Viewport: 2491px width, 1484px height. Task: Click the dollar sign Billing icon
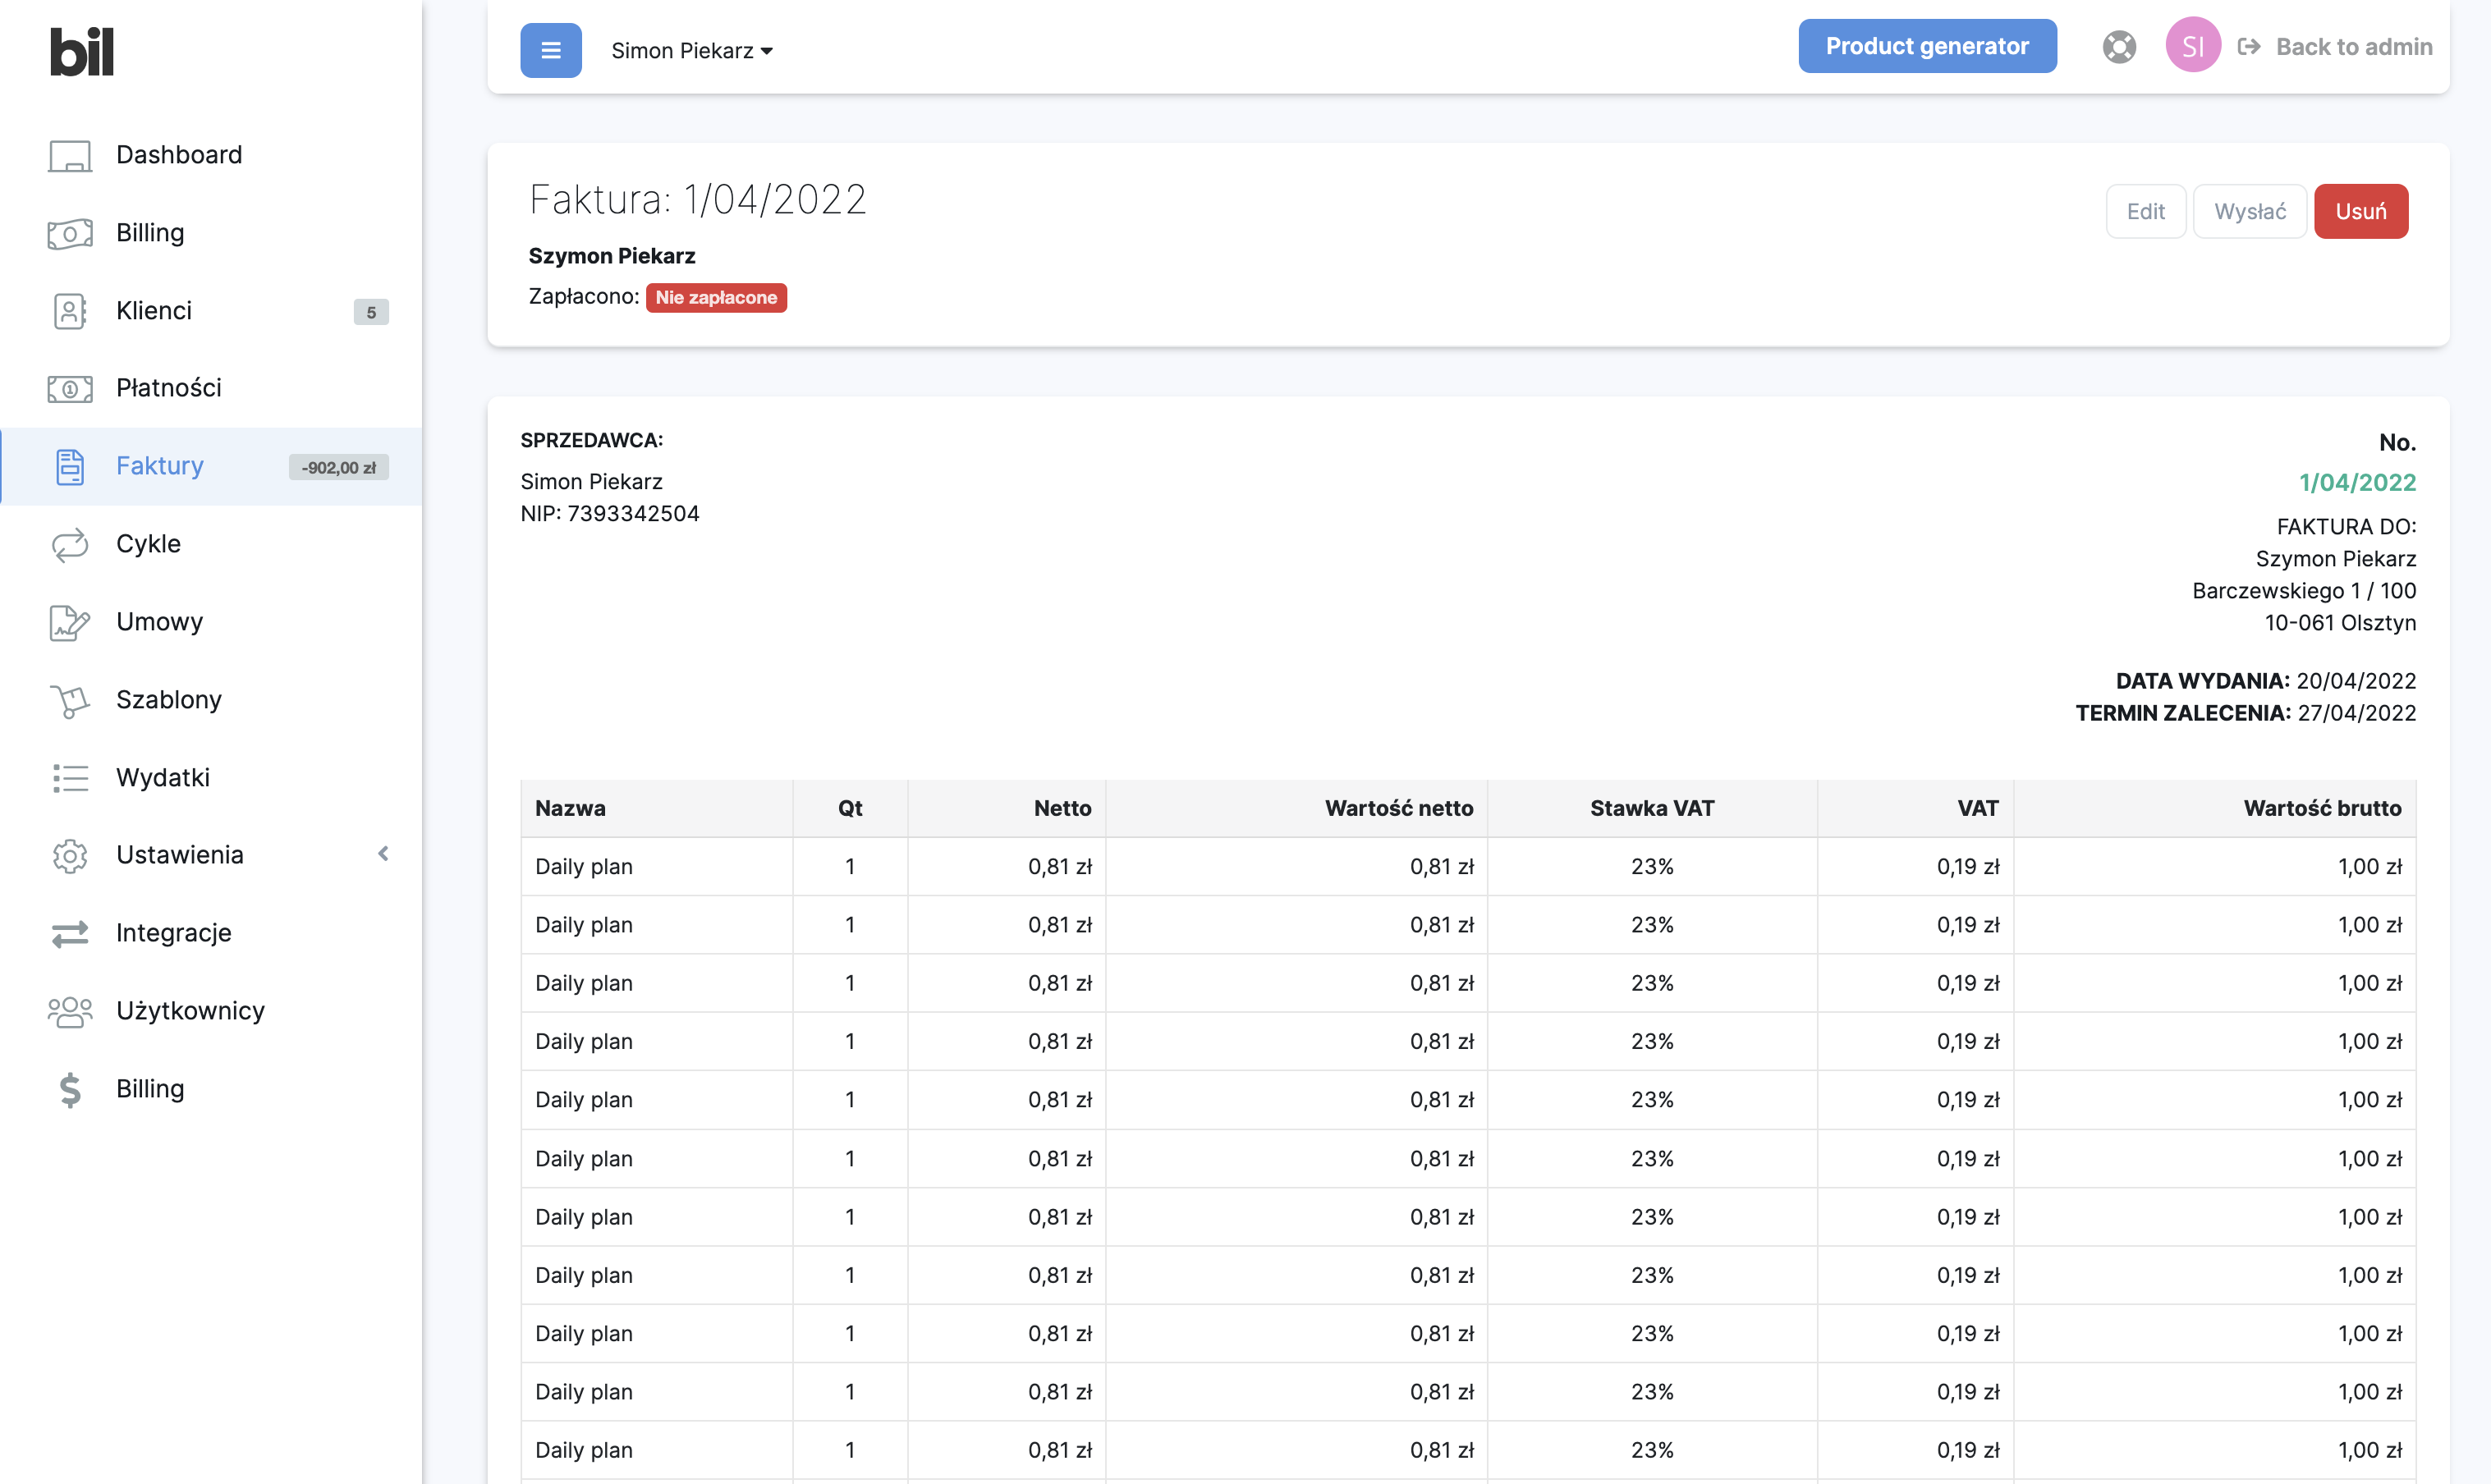(70, 1089)
